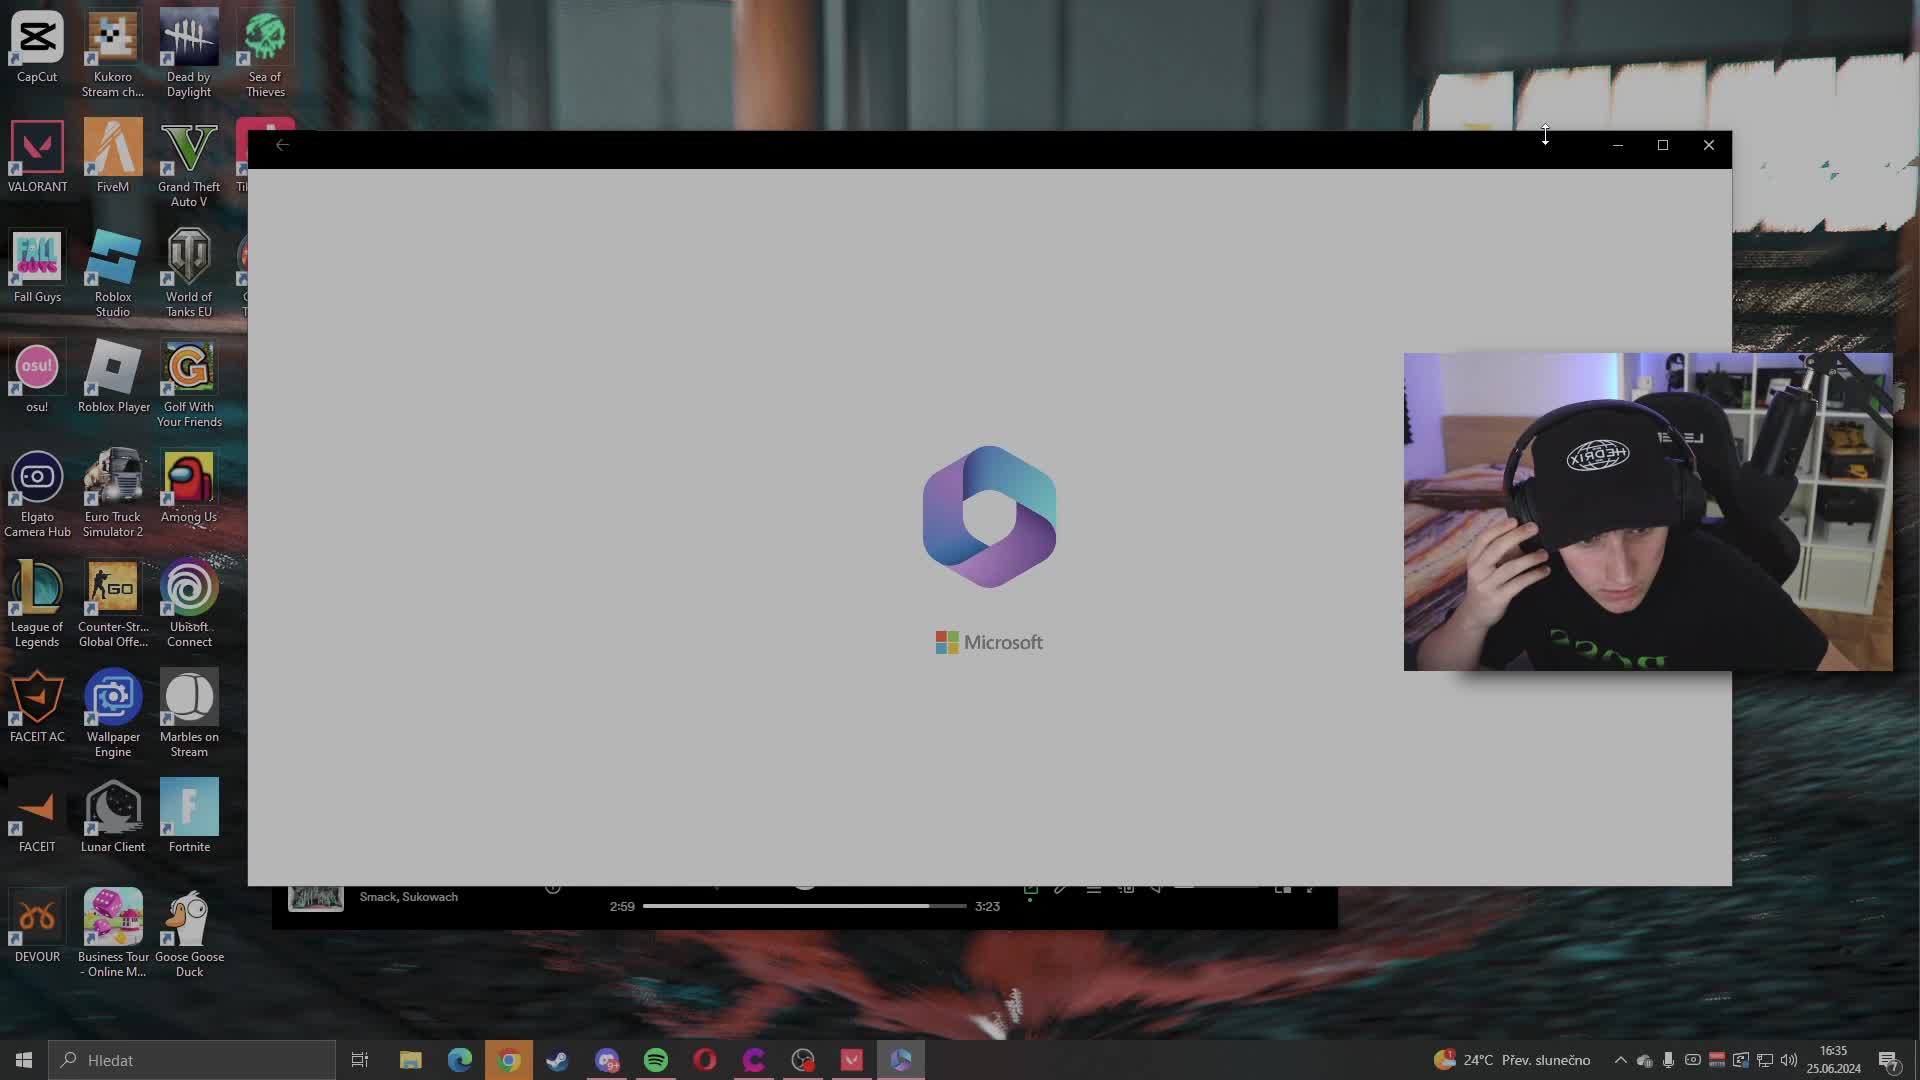
Task: Open Steam from the taskbar
Action: tap(558, 1060)
